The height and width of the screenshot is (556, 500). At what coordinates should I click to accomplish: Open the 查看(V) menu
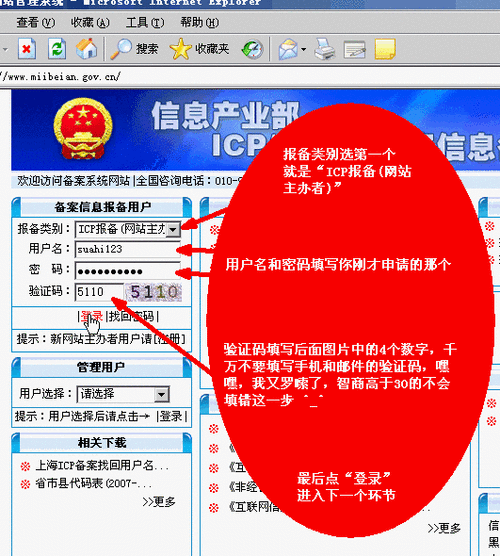tap(36, 23)
